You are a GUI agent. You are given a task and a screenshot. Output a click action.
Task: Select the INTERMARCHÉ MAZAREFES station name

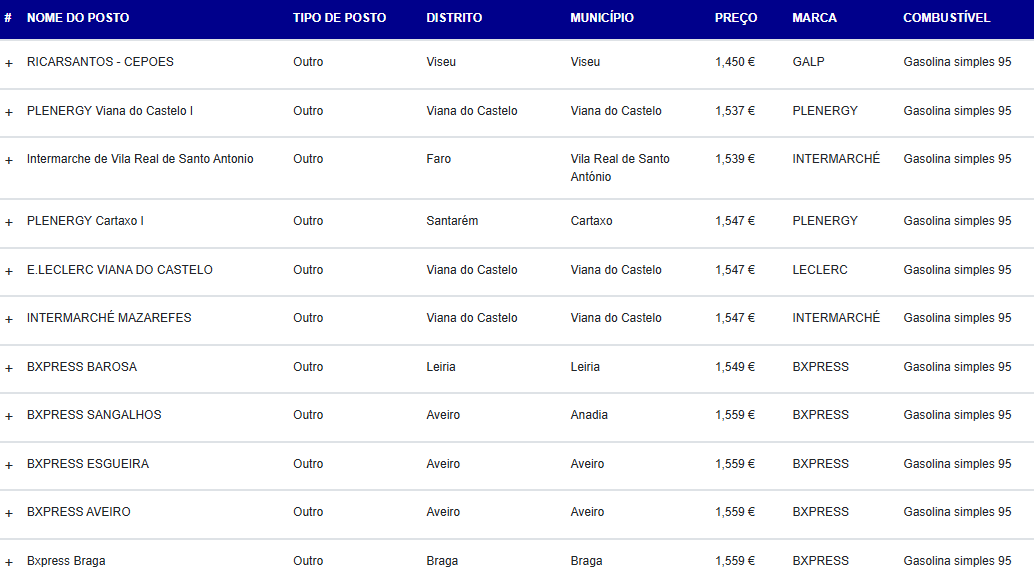tap(109, 318)
